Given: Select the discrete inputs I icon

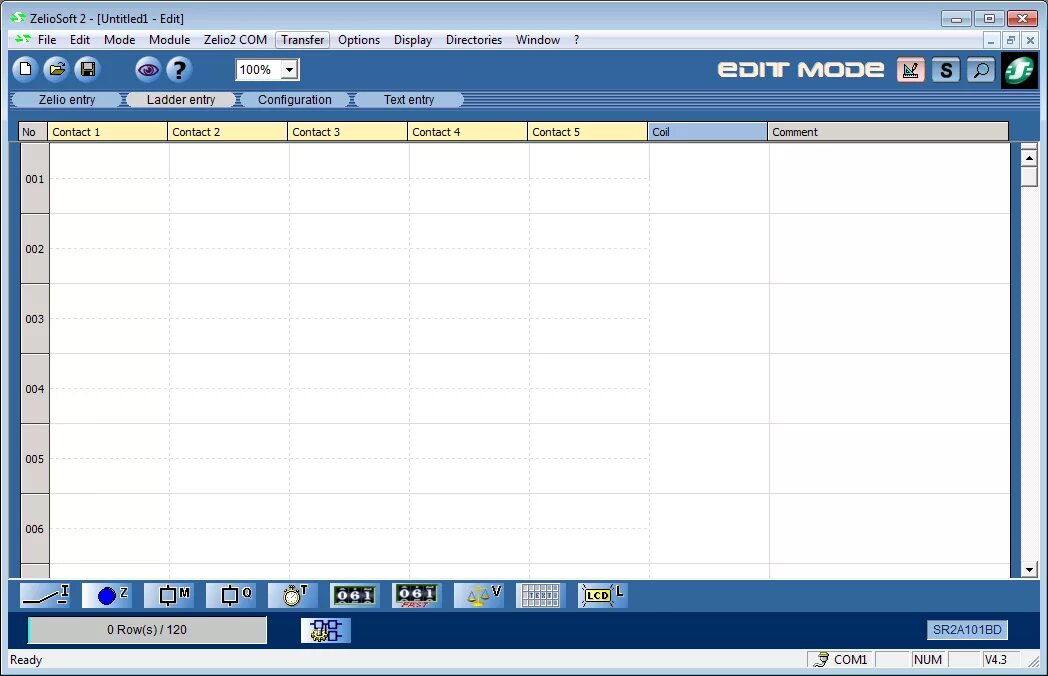Looking at the screenshot, I should 45,595.
